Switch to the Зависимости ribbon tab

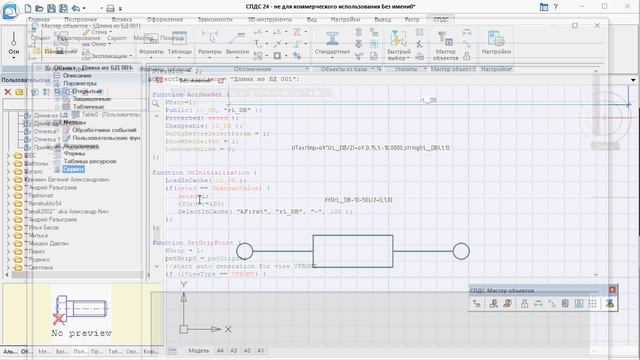point(215,20)
